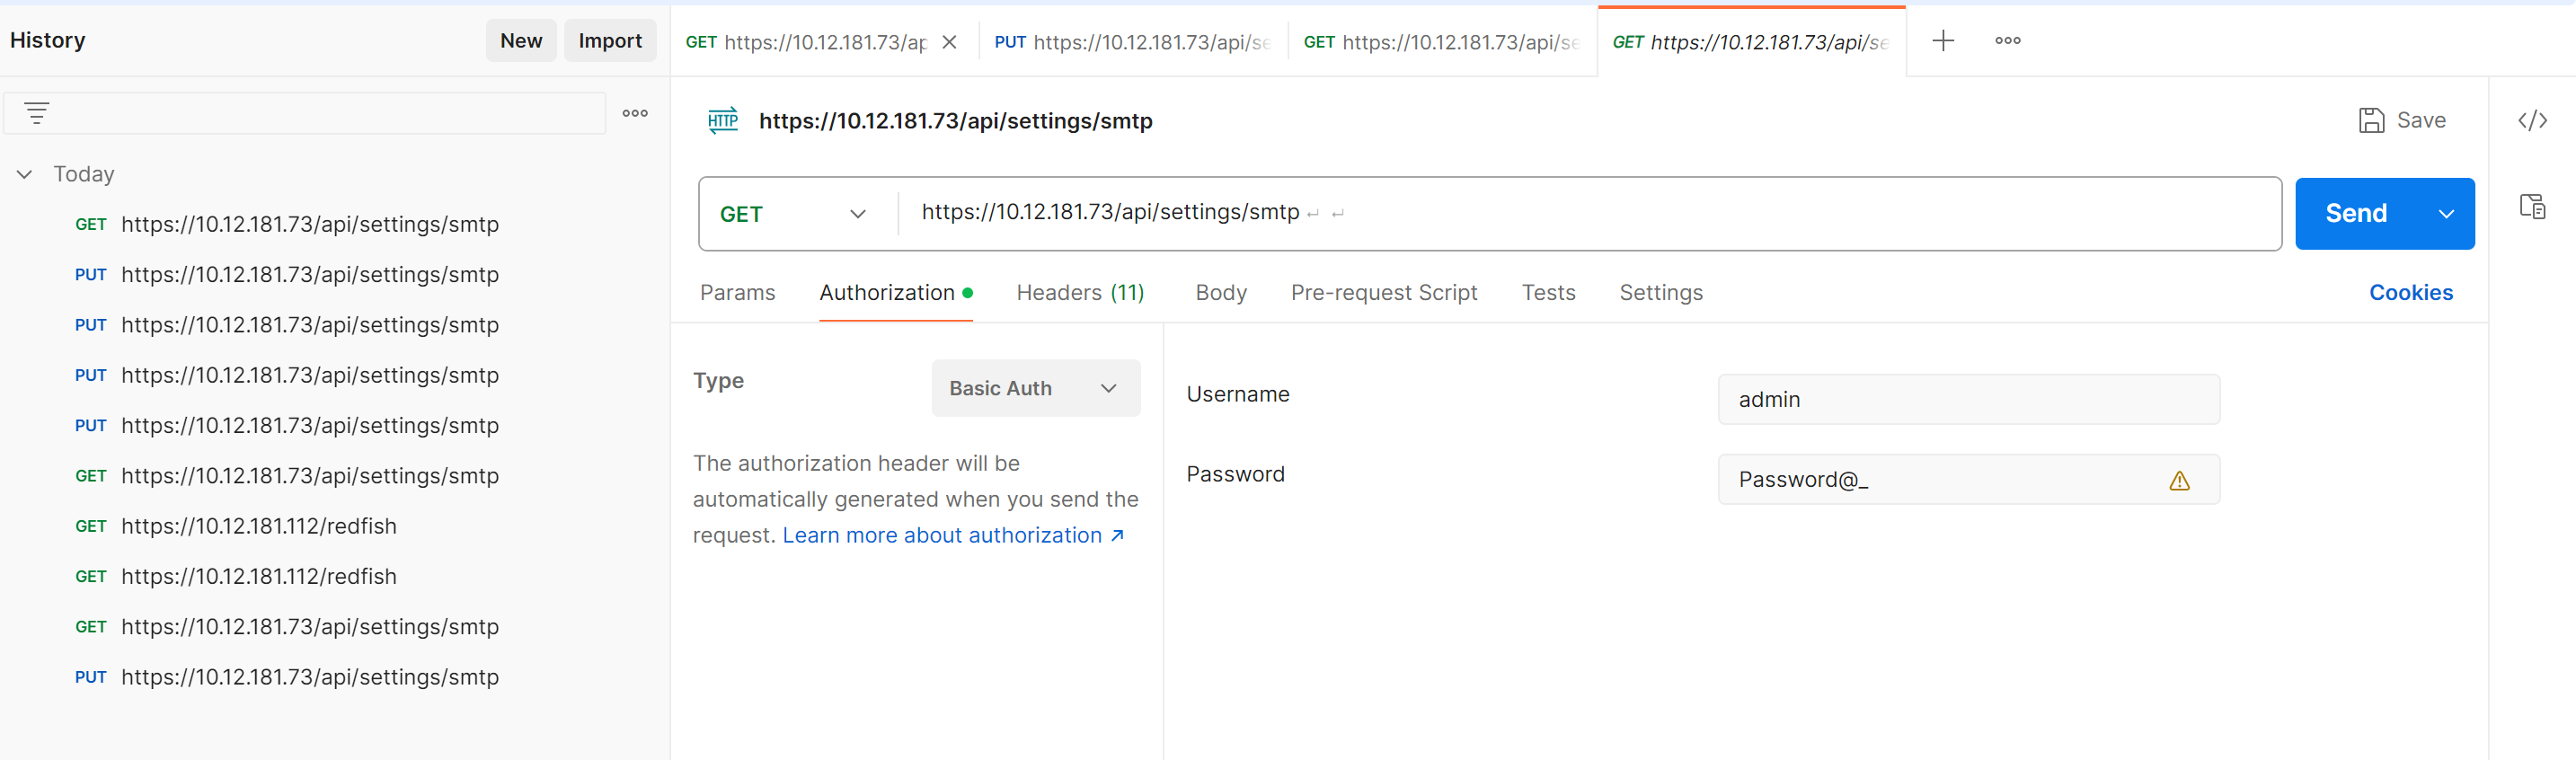Select the active fourth tab, a GET request

tap(1751, 42)
